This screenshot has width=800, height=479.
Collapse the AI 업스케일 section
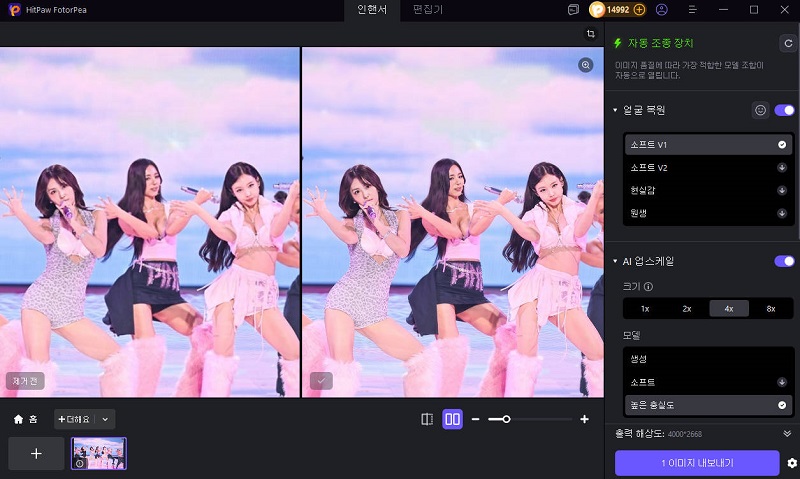[615, 261]
